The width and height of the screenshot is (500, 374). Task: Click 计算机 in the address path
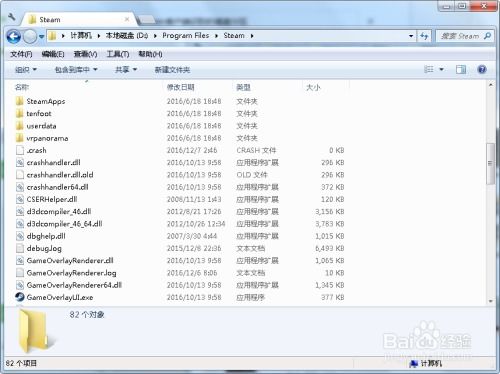[x=81, y=36]
